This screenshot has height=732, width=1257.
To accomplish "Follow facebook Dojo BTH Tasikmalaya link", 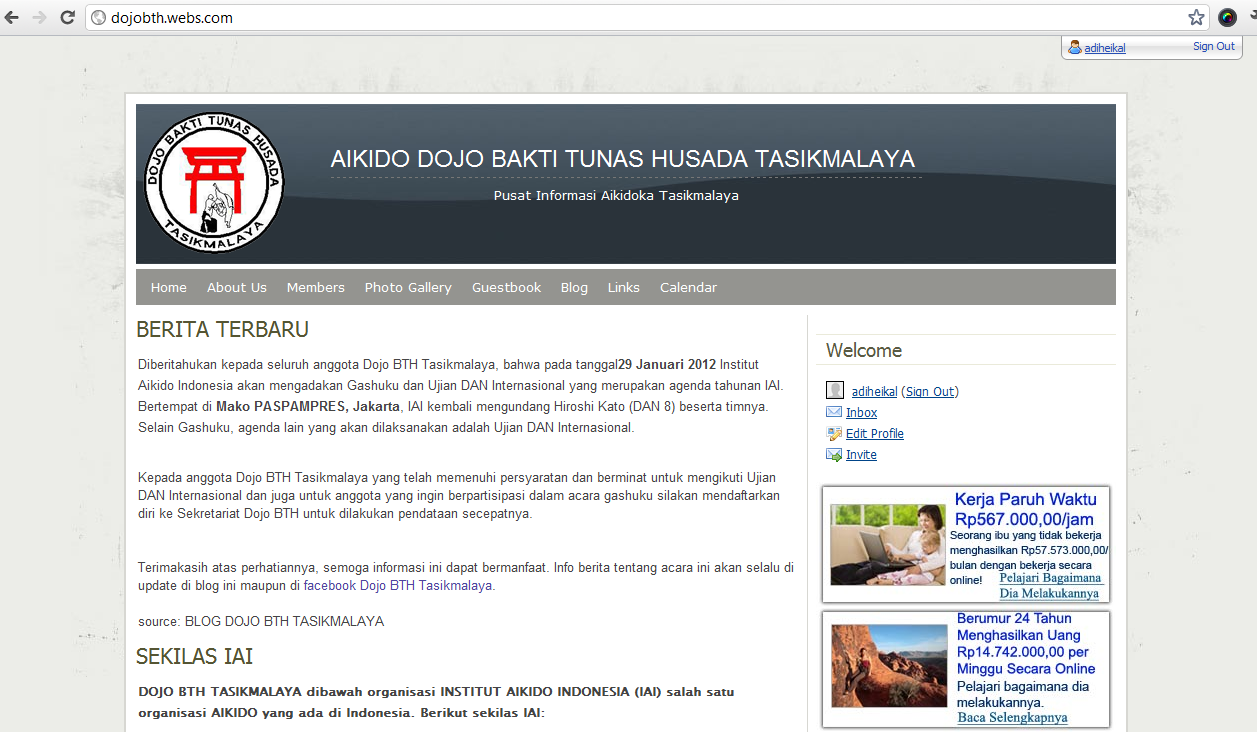I will tap(398, 586).
